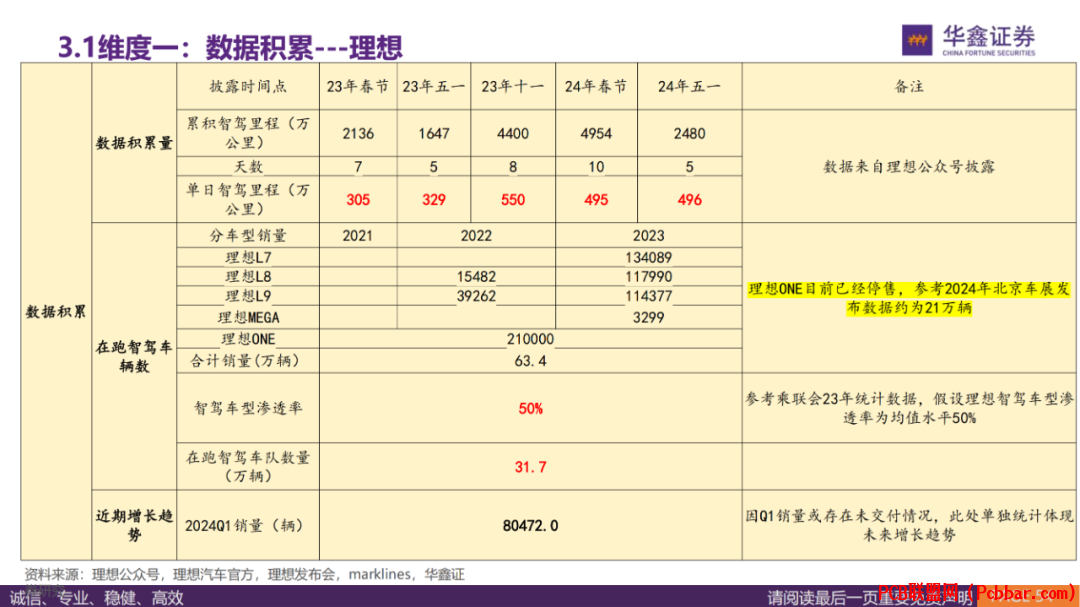Select the red value 495
Viewport: 1080px width, 607px height.
point(596,200)
